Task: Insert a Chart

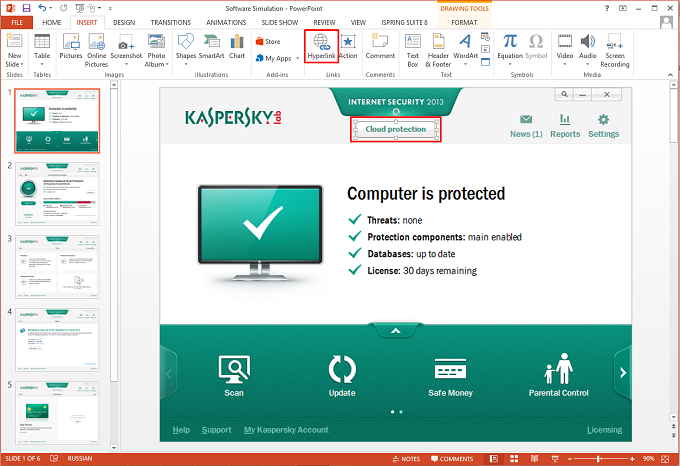Action: coord(237,46)
